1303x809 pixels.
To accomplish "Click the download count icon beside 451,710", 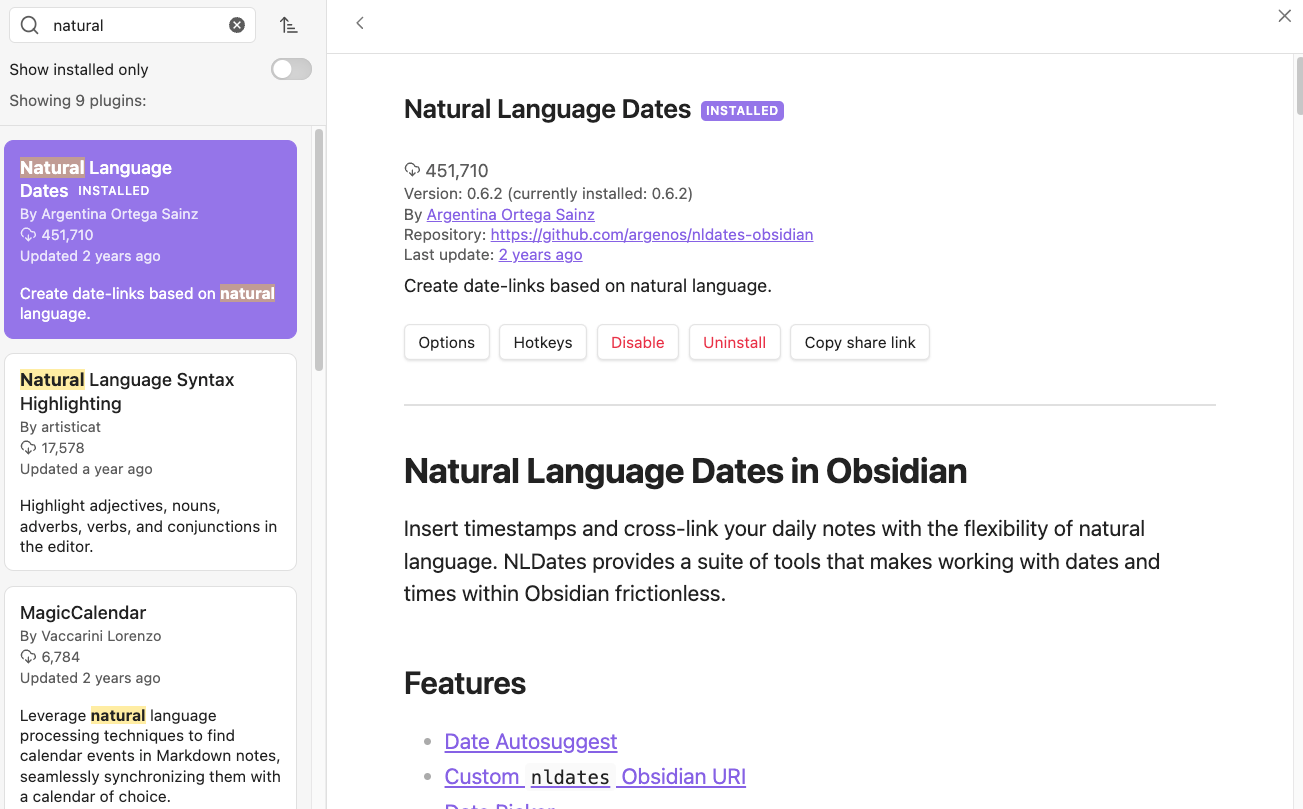I will (413, 170).
